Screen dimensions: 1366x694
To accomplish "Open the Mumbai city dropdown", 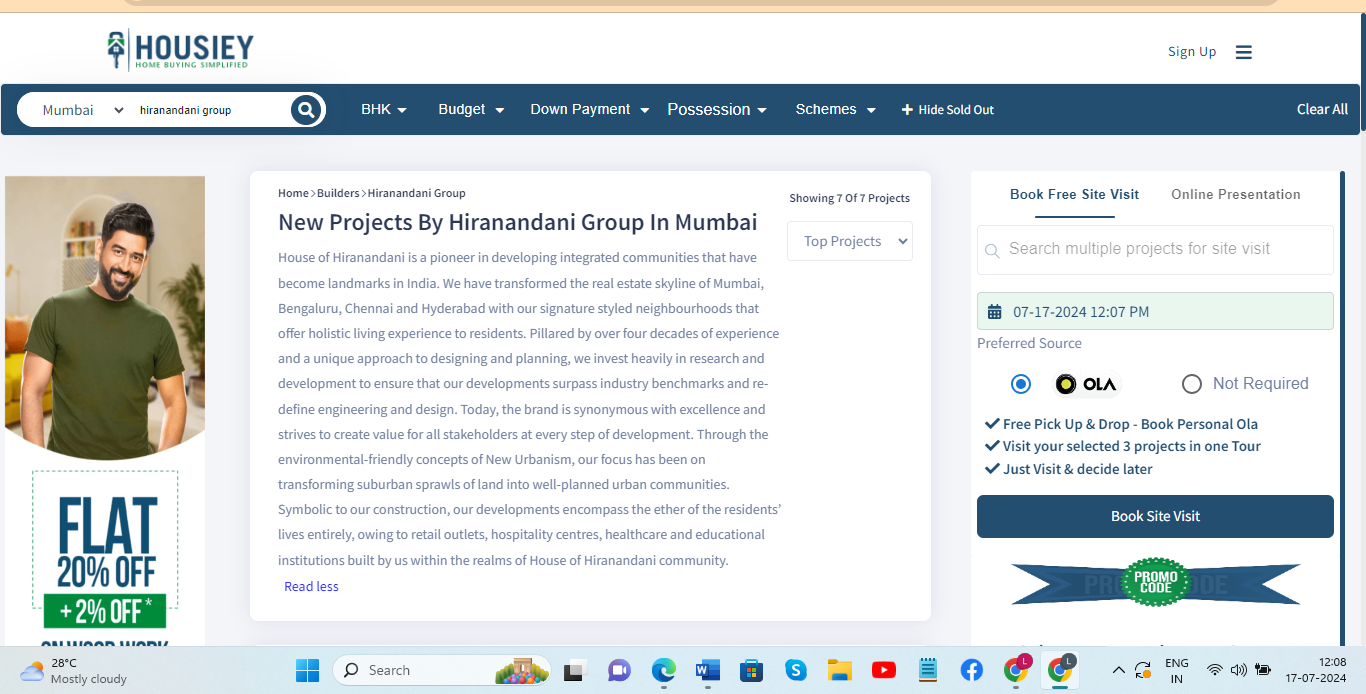I will click(82, 110).
